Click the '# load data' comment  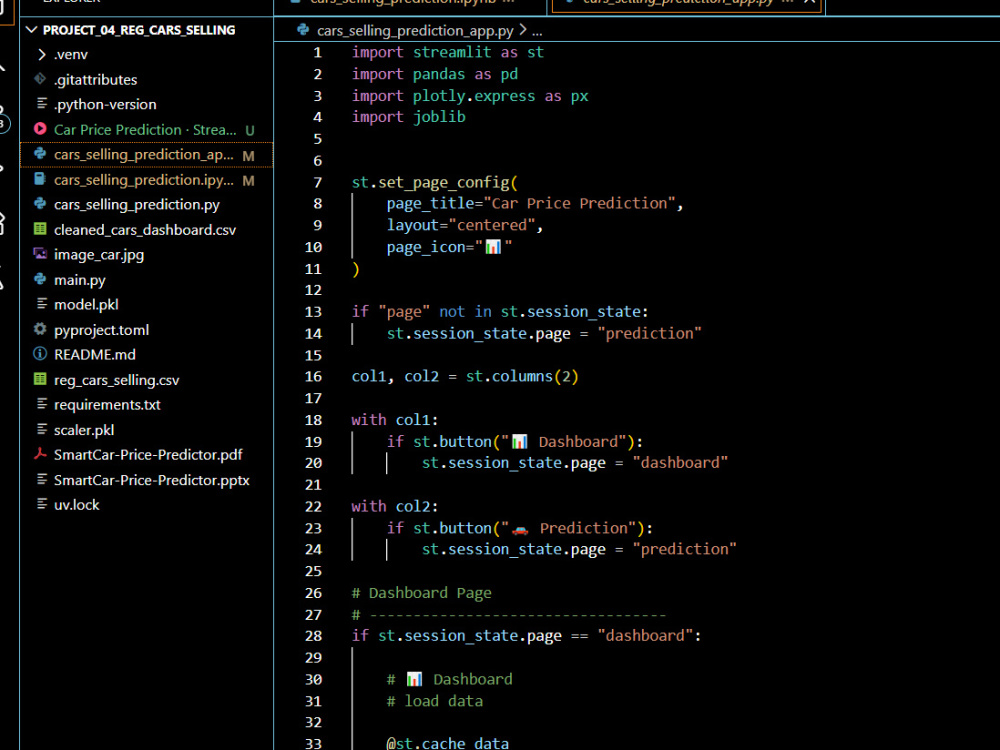(435, 701)
